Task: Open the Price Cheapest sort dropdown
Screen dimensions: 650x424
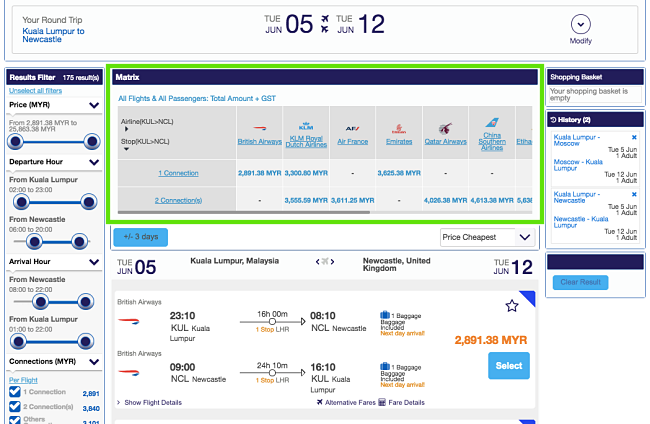Action: pos(487,237)
